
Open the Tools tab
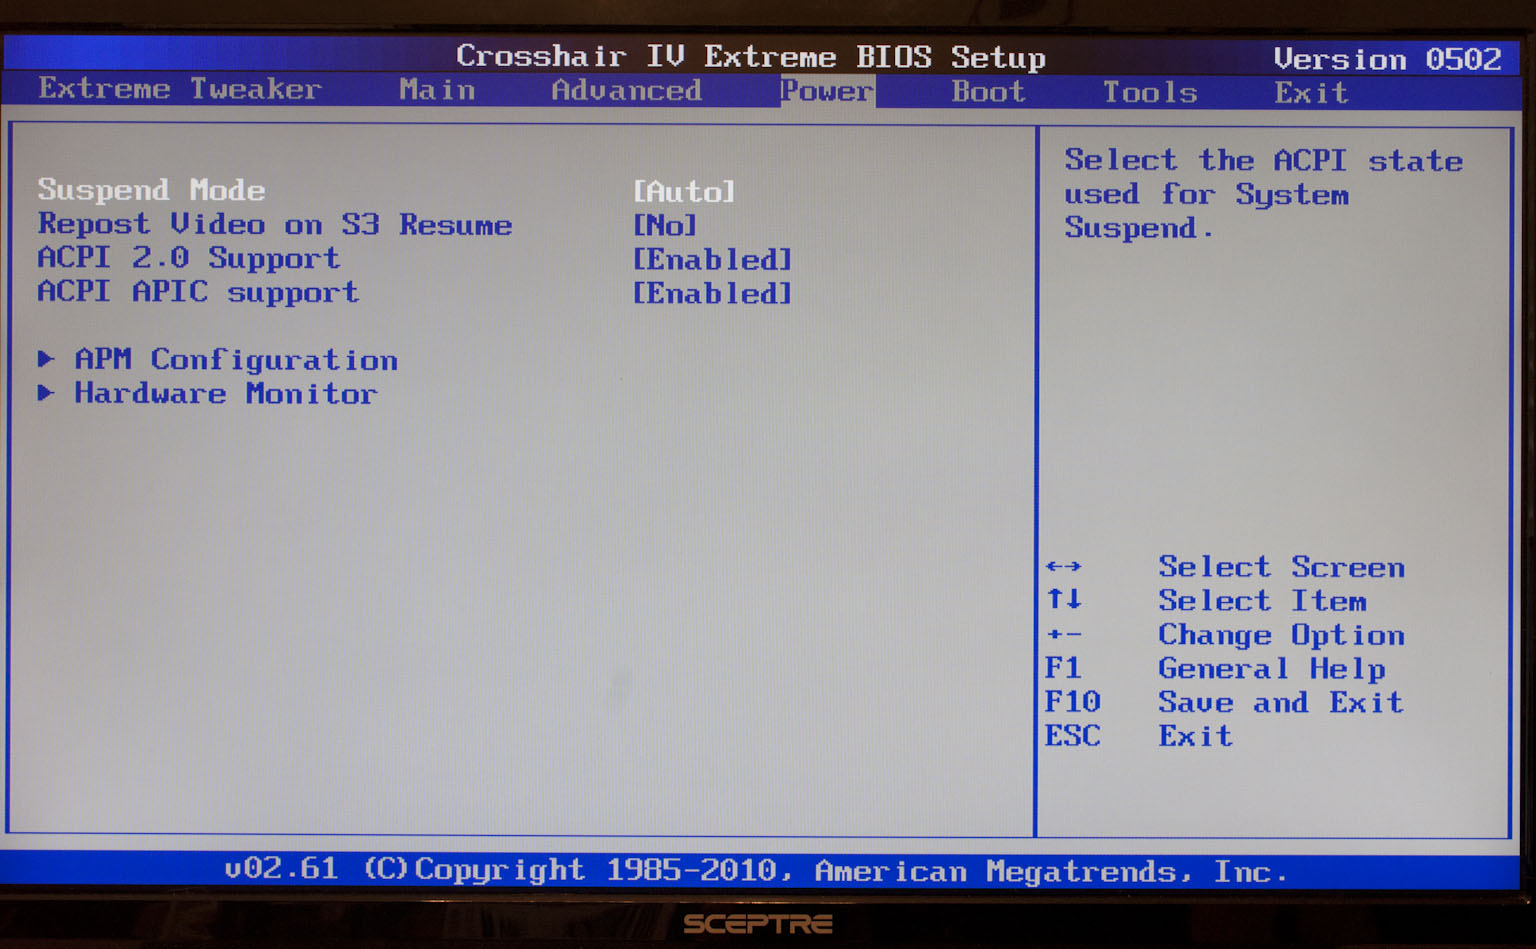coord(1150,93)
